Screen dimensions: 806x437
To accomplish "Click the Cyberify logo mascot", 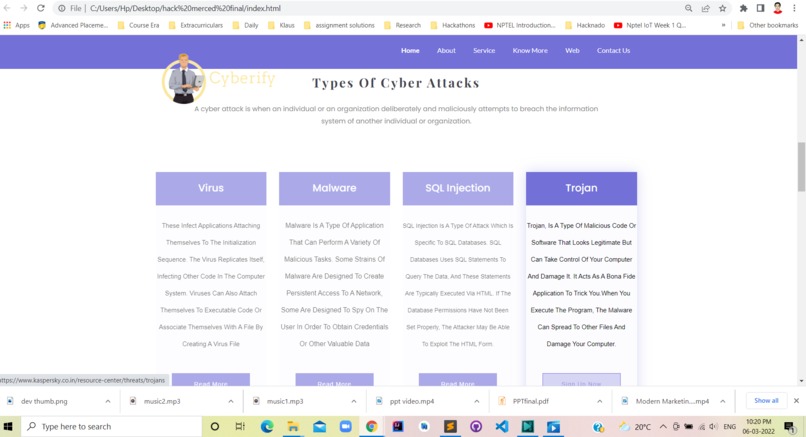I will [184, 80].
